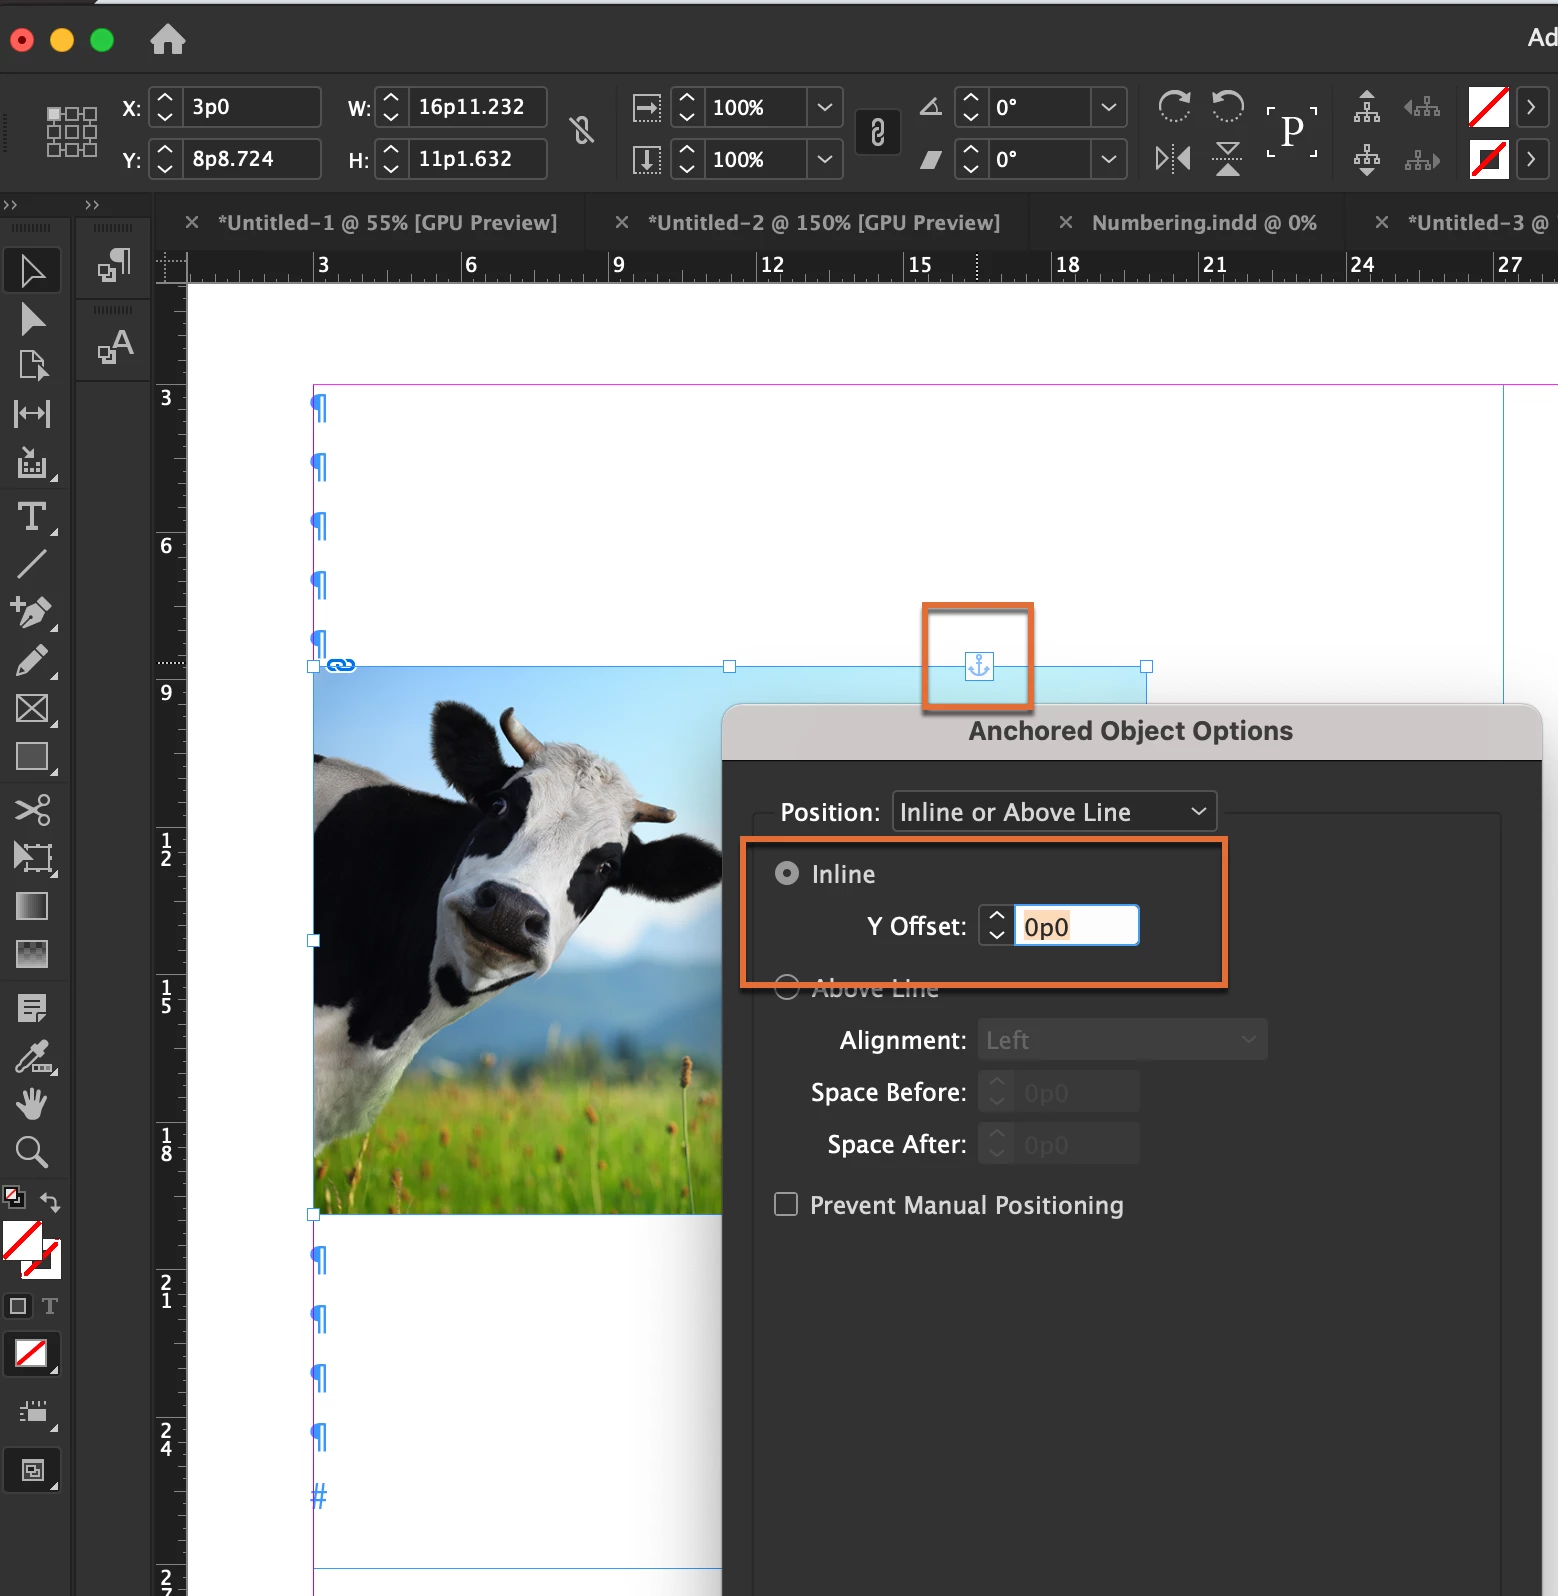
Task: Switch to Untitled-3 document tab
Action: coord(1478,223)
